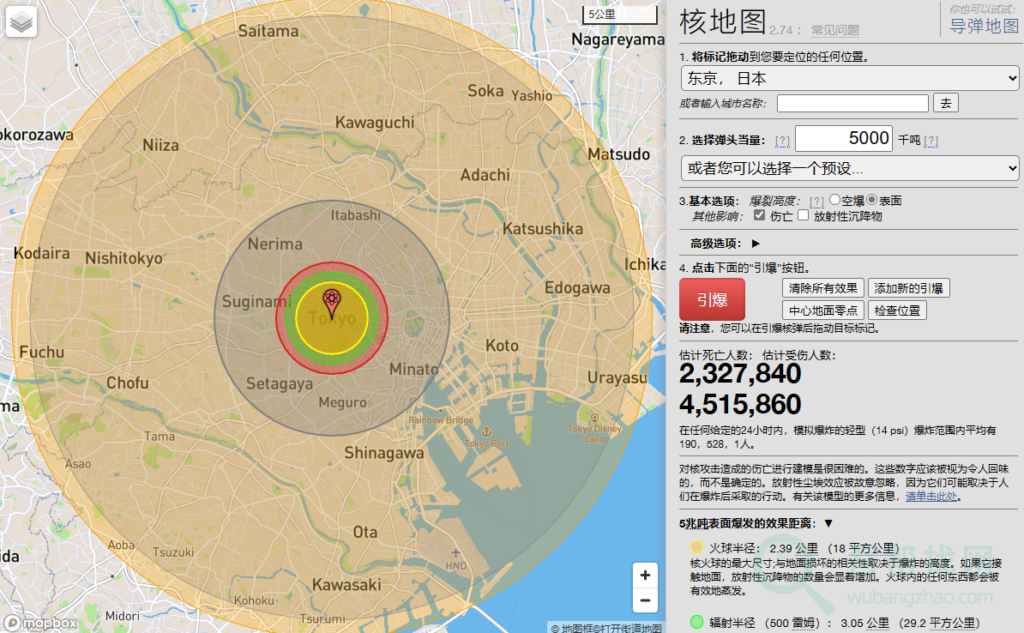Open the warhead preset dropdown
Screen dimensions: 1024x633
pos(849,167)
